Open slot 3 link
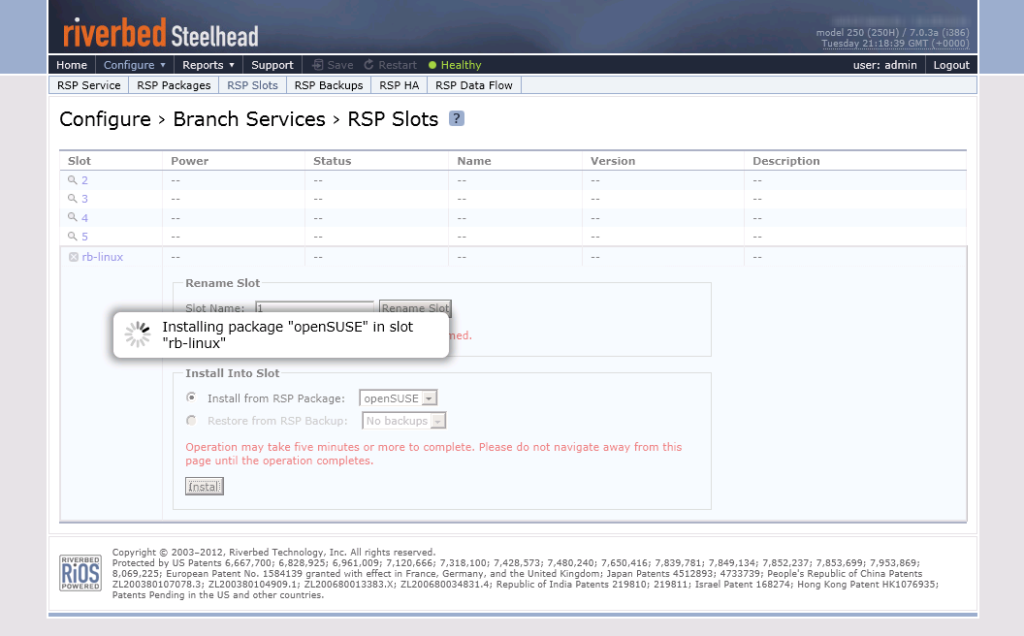The height and width of the screenshot is (636, 1024). (85, 199)
